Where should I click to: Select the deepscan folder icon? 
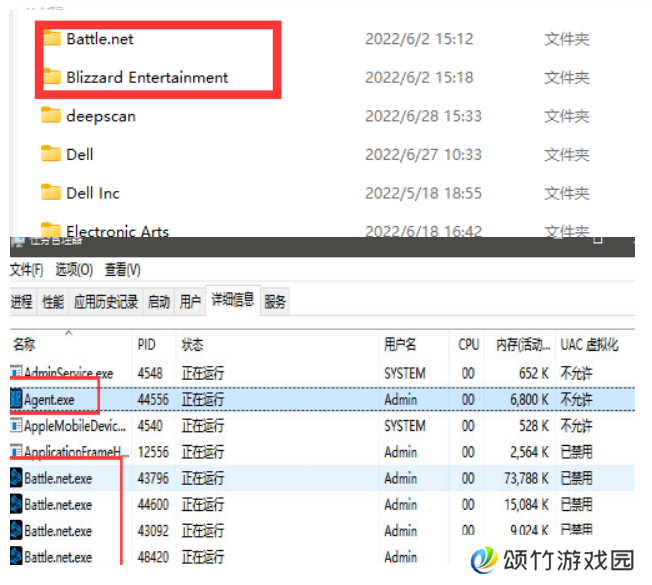tap(51, 115)
